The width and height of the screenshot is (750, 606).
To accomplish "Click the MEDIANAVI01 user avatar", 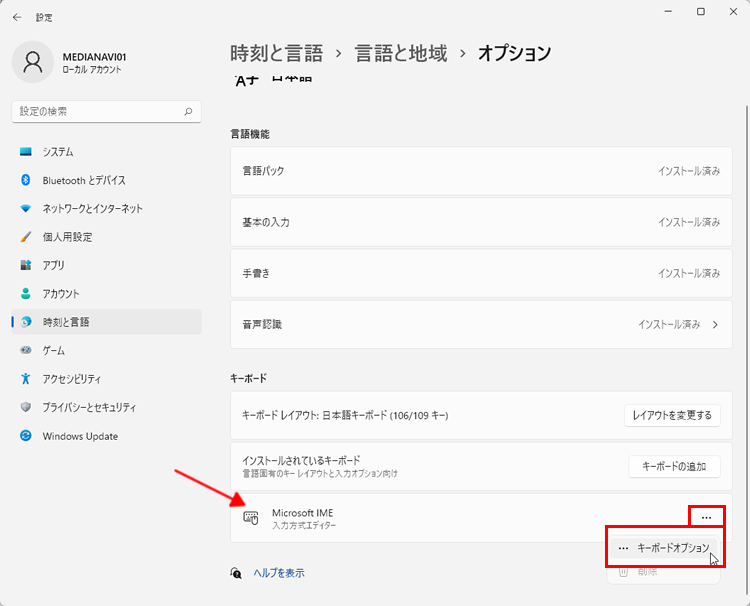I will (33, 62).
